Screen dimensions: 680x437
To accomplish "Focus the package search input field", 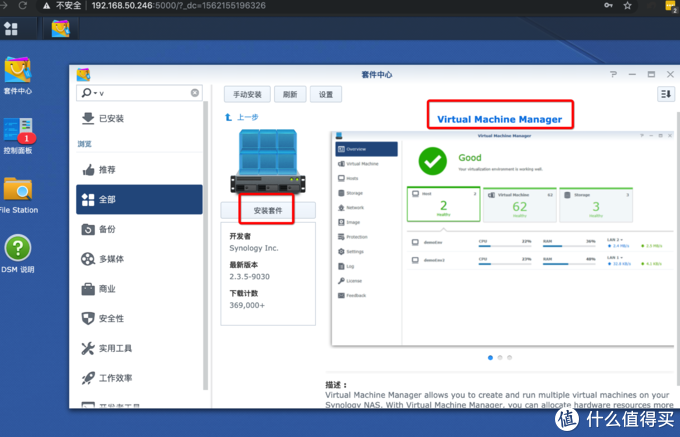I will point(139,93).
